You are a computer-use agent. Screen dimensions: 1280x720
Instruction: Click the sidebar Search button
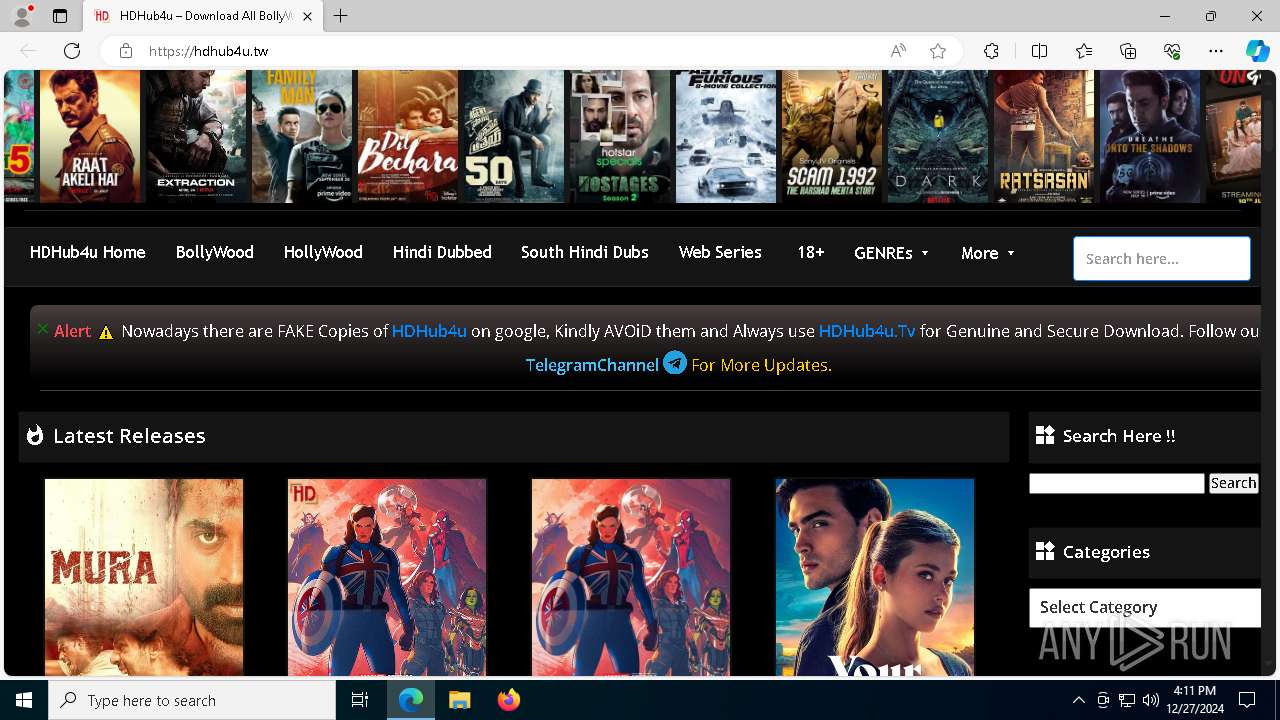tap(1233, 483)
